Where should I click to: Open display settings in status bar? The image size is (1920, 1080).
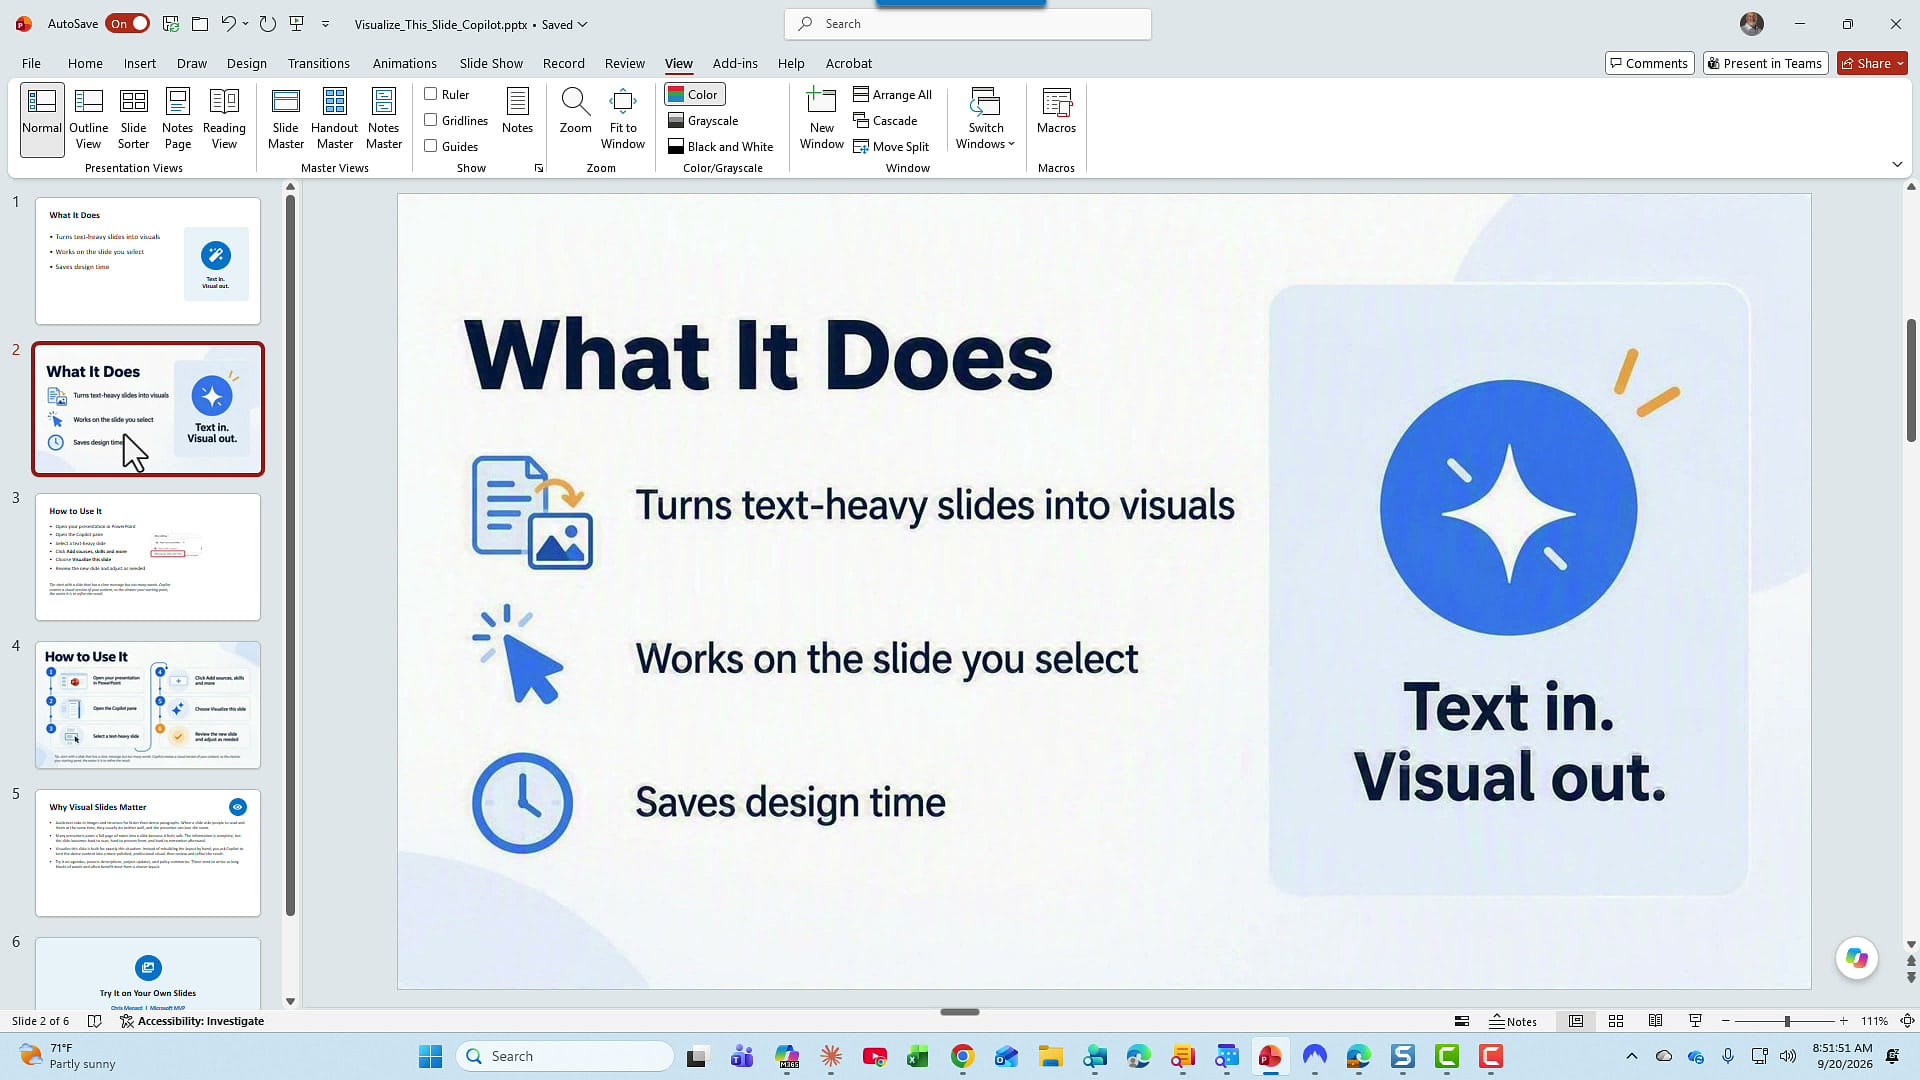coord(1461,1021)
